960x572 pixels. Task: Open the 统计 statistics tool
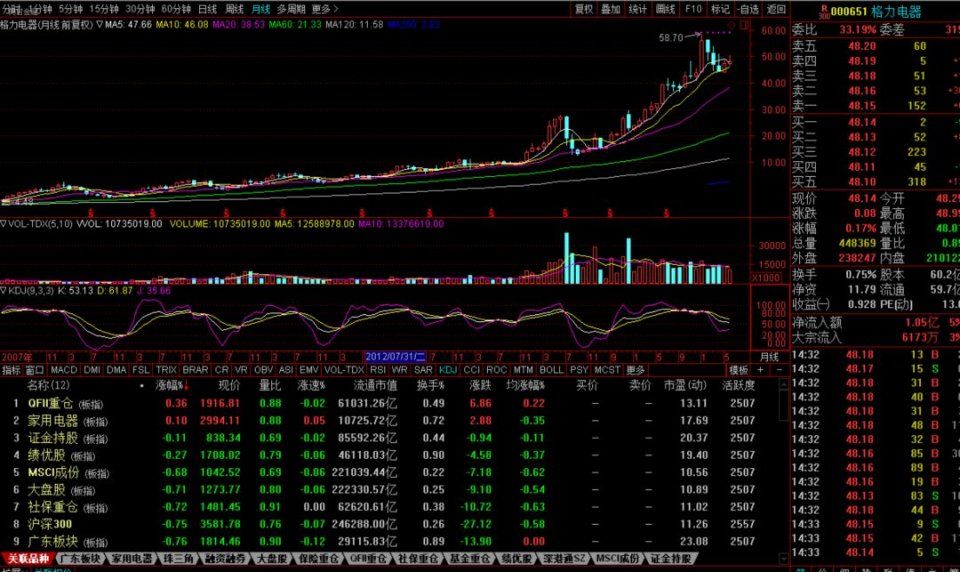[638, 9]
